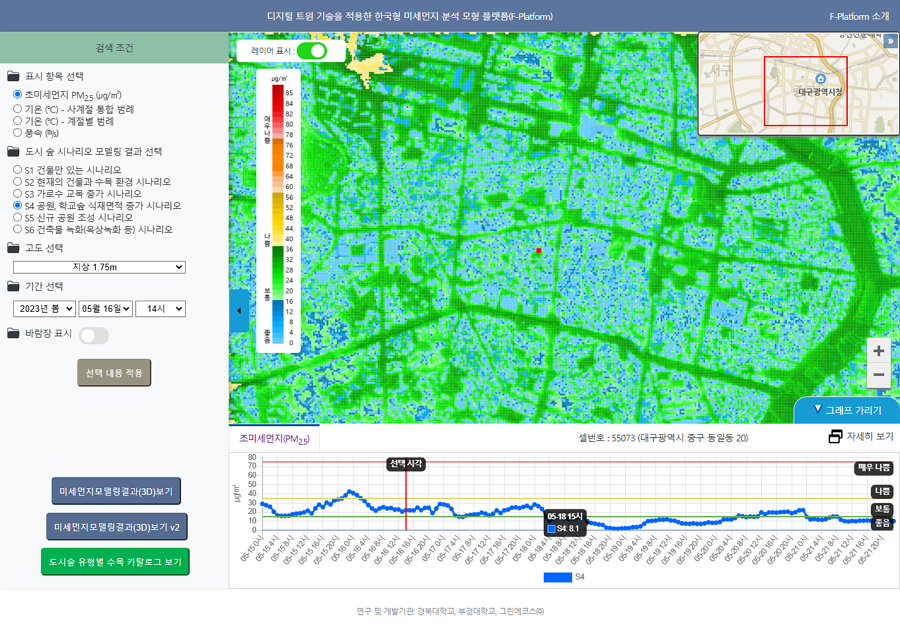Open the 지상 1.75m altitude dropdown
Viewport: 900px width, 631px height.
click(x=99, y=267)
